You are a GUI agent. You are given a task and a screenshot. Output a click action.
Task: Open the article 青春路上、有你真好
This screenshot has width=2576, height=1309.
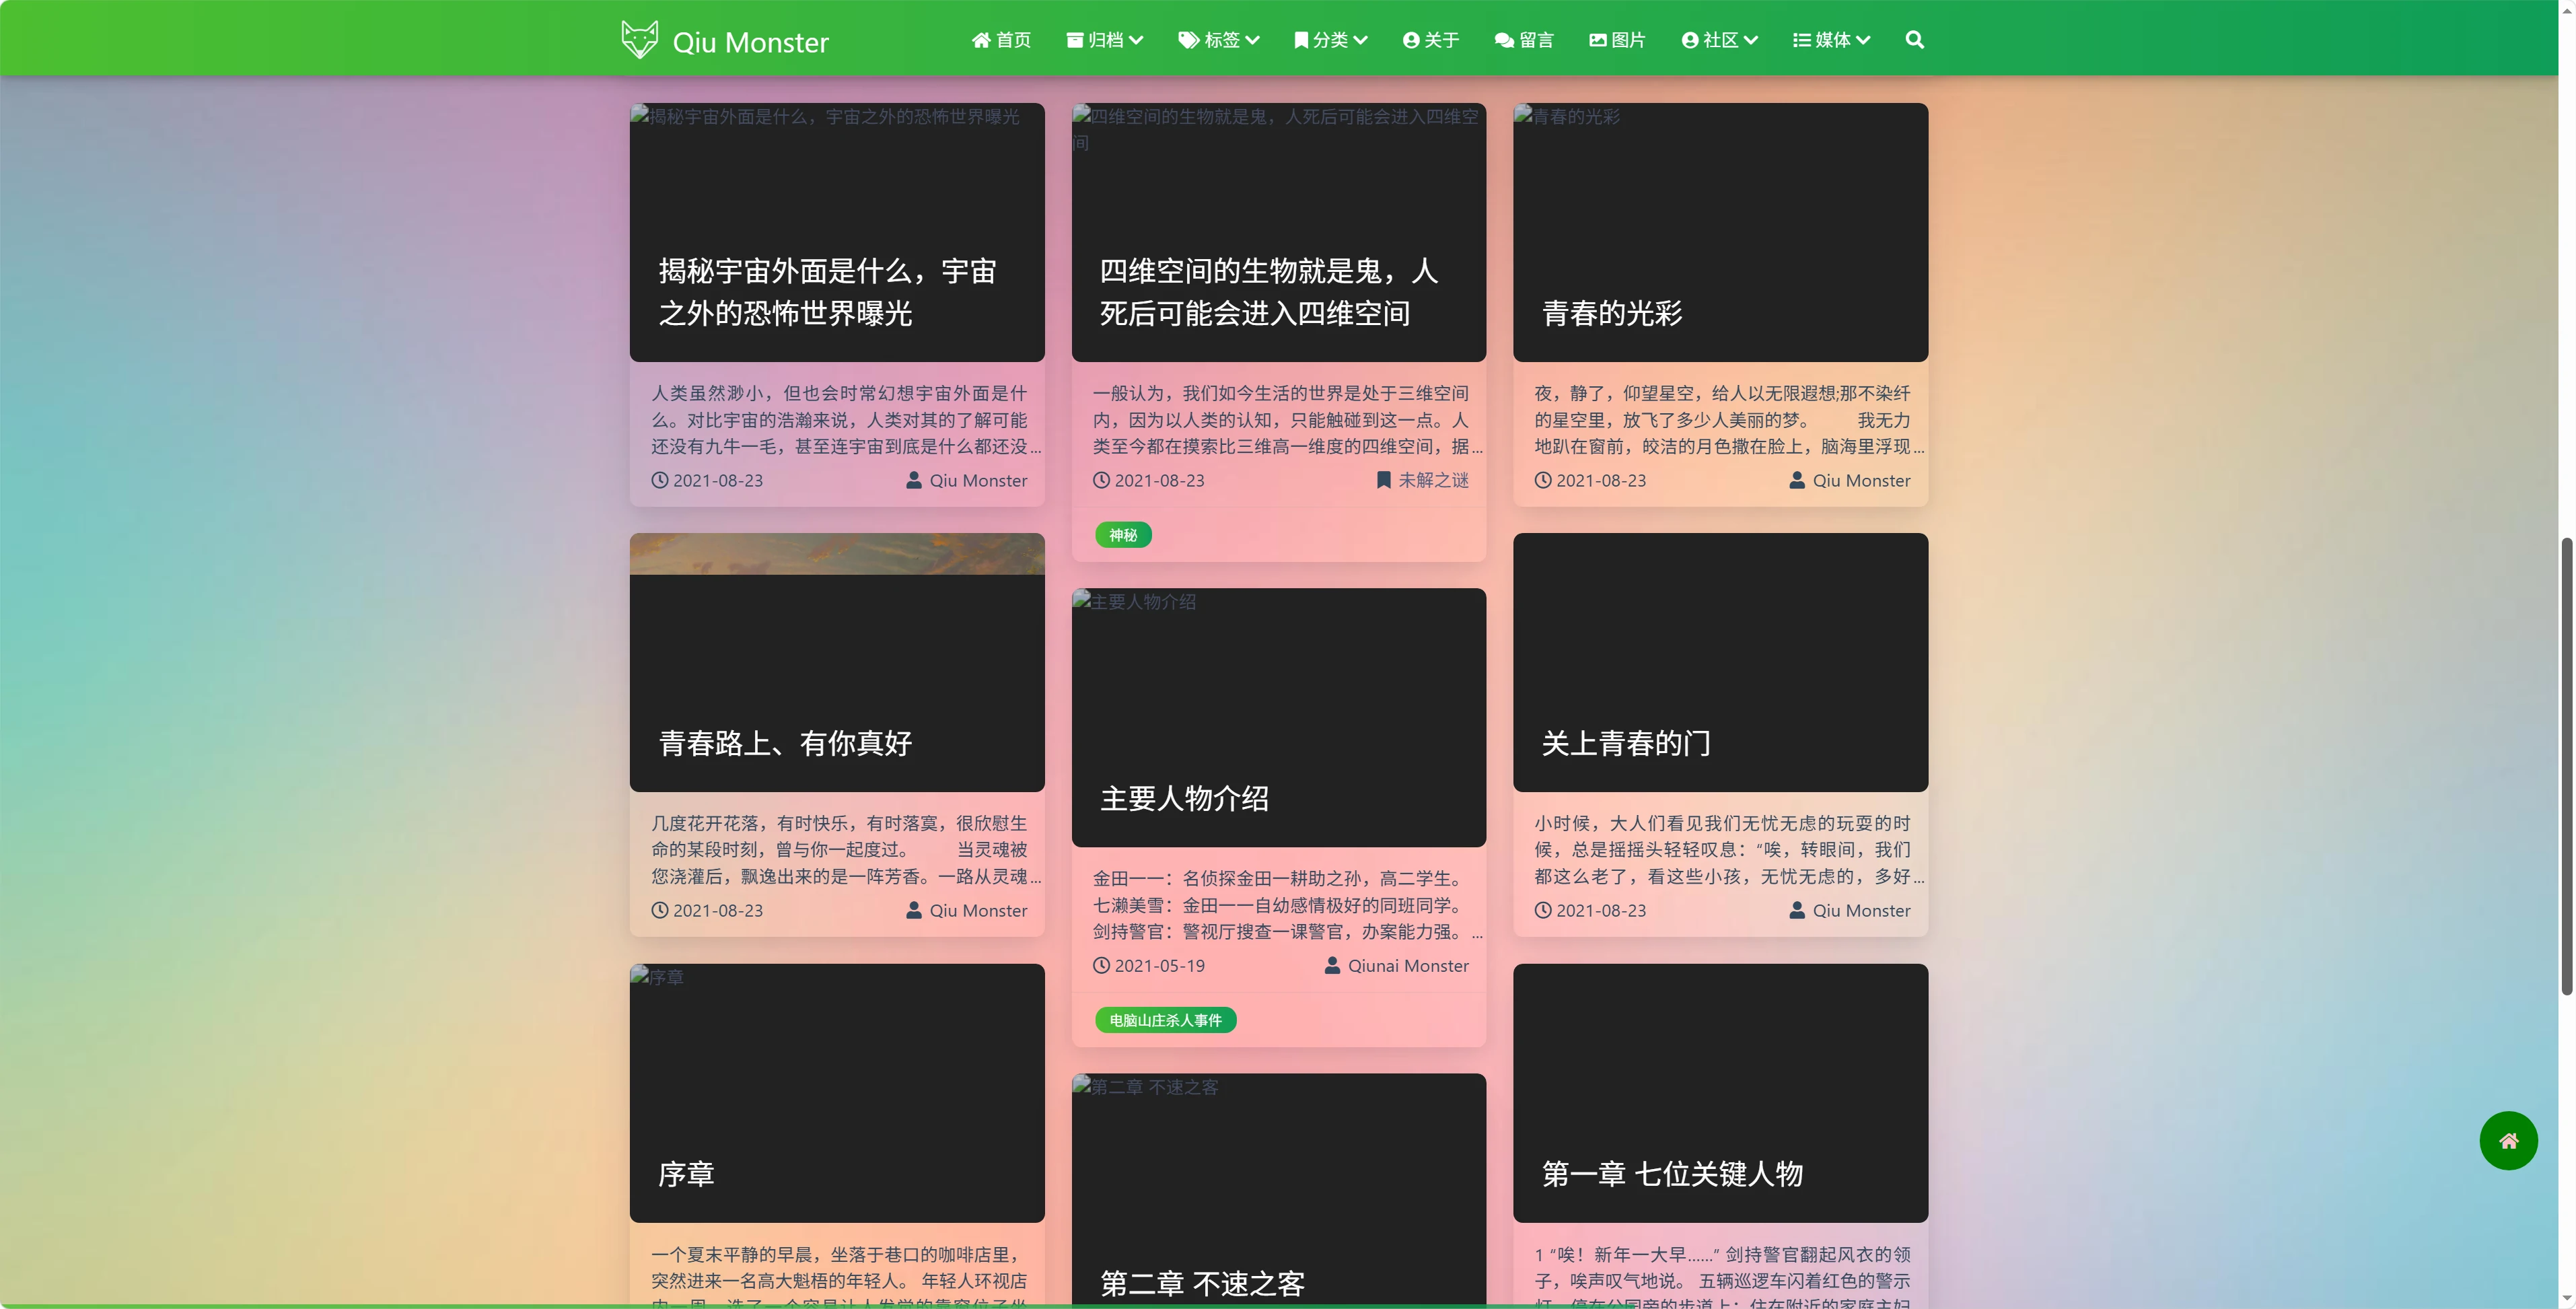pyautogui.click(x=785, y=743)
